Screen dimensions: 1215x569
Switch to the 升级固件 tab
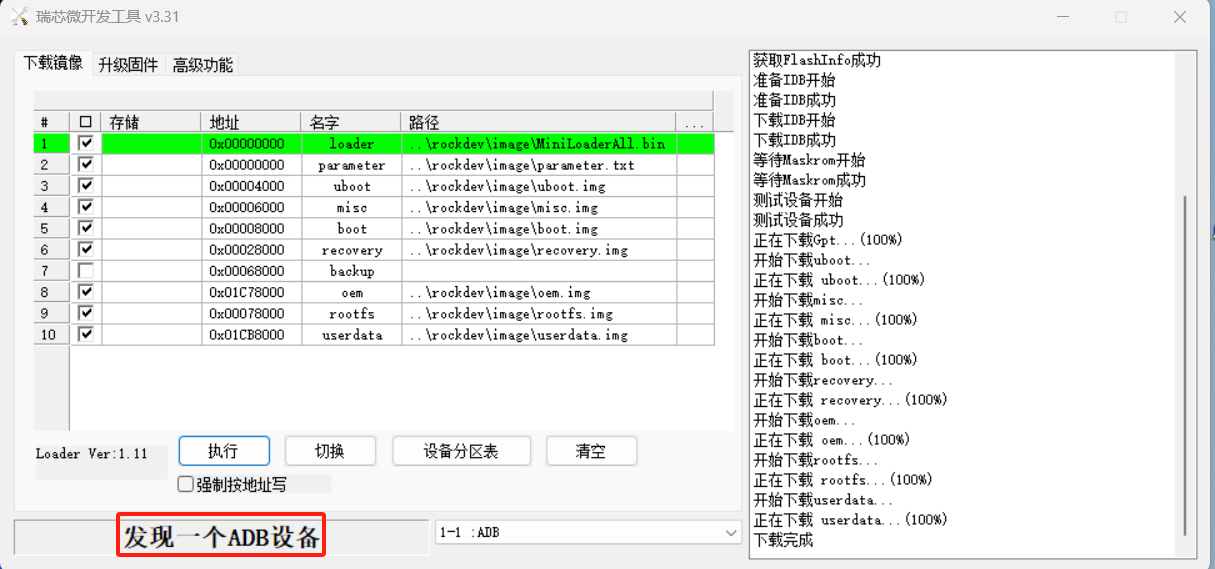tap(128, 65)
